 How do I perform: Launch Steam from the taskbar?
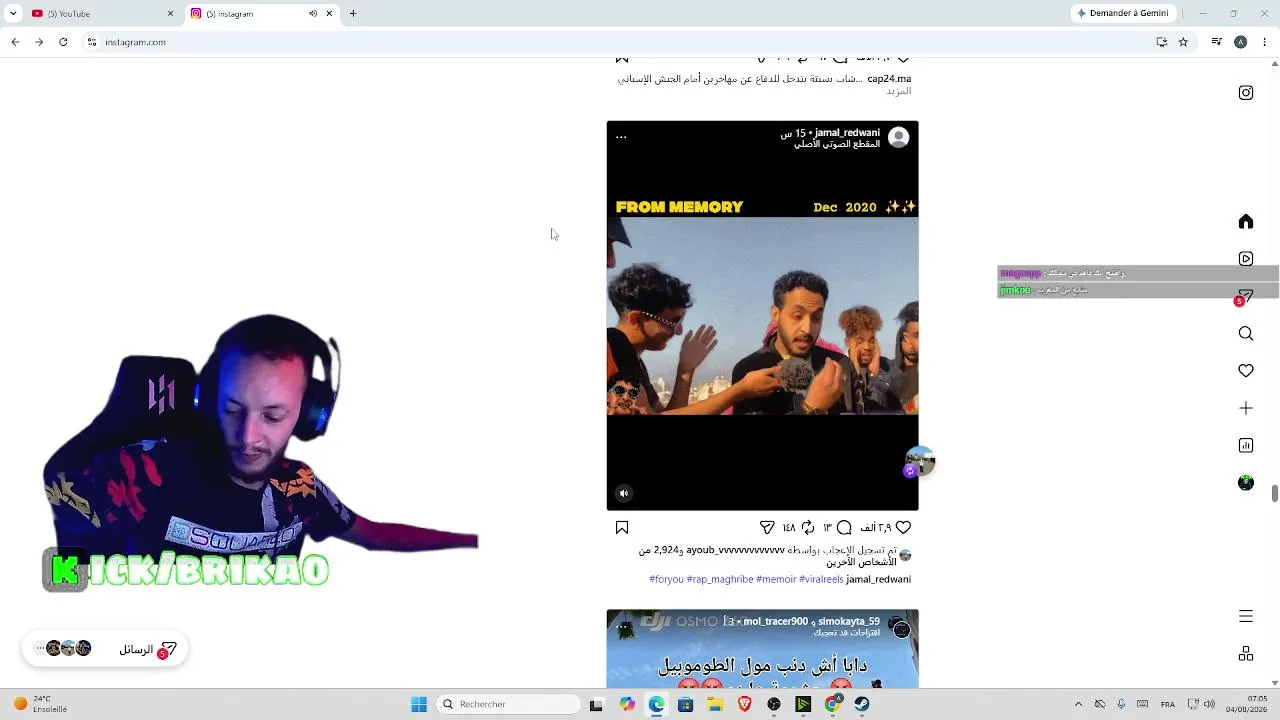pos(862,704)
